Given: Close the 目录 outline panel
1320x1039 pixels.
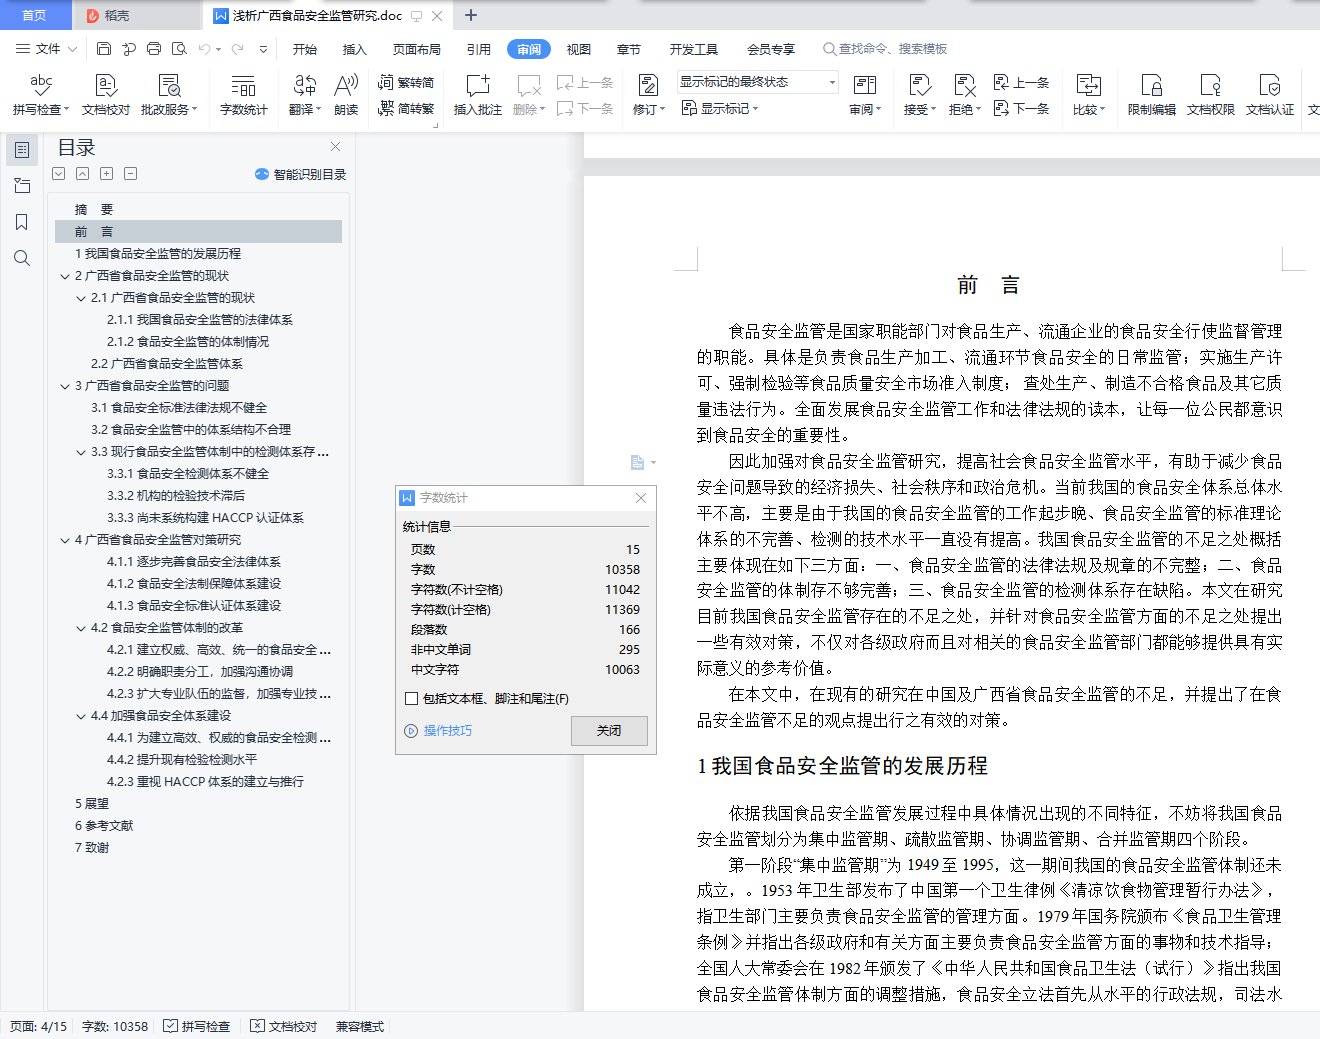Looking at the screenshot, I should (x=336, y=147).
